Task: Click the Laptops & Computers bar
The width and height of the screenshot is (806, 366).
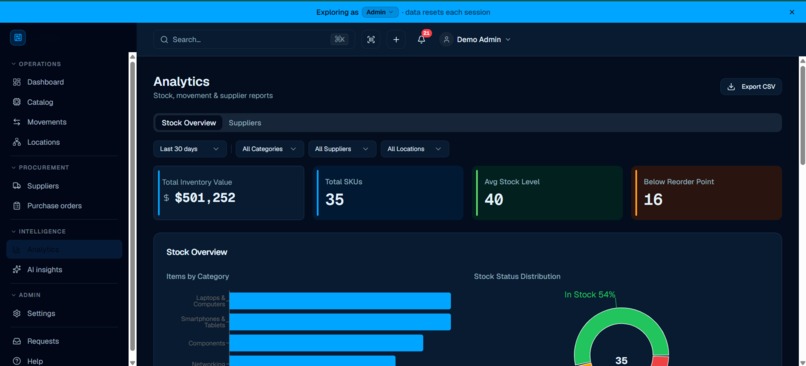Action: [340, 301]
